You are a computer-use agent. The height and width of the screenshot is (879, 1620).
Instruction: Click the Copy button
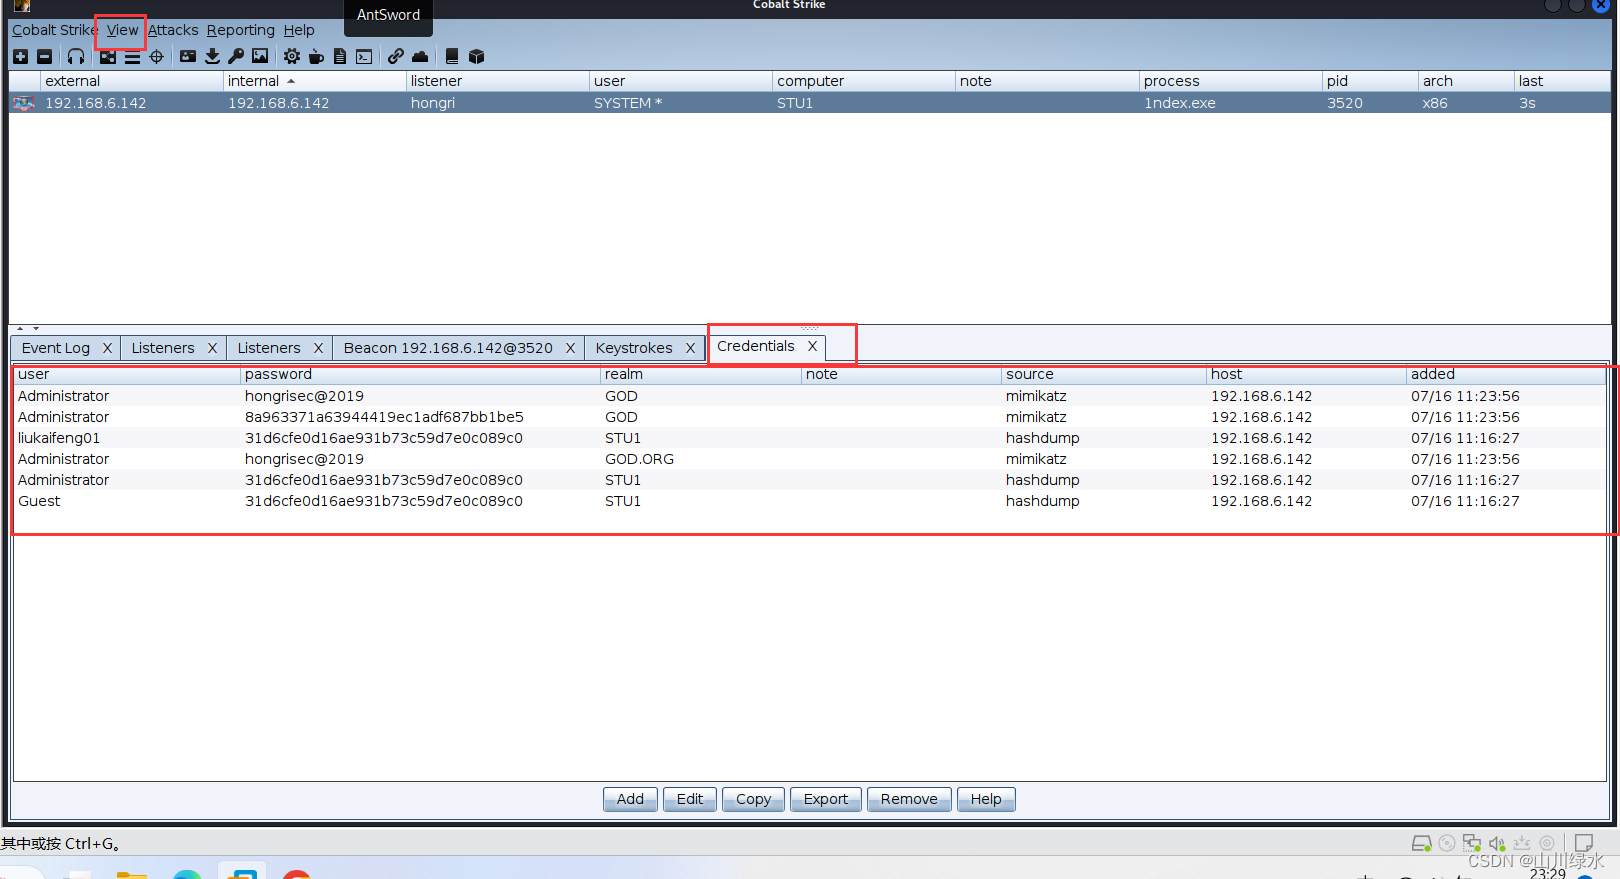pyautogui.click(x=753, y=799)
